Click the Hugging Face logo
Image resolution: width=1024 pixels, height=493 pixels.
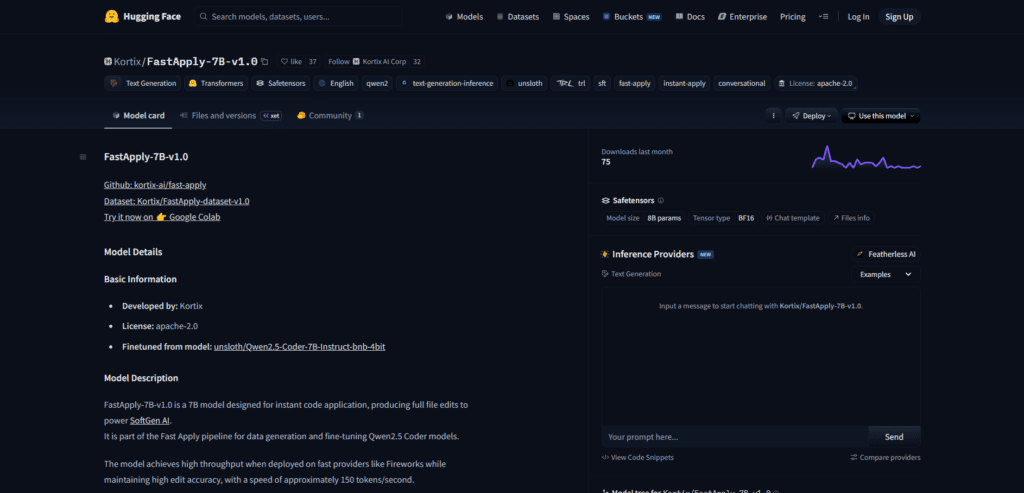pos(142,16)
